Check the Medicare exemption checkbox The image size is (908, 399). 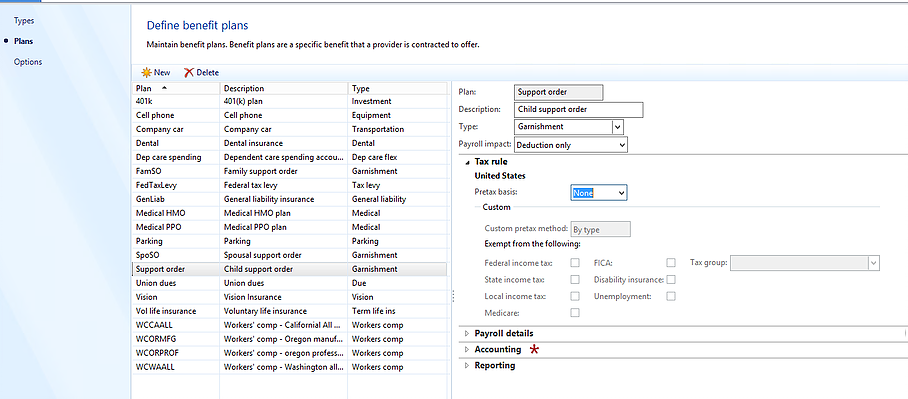point(575,313)
